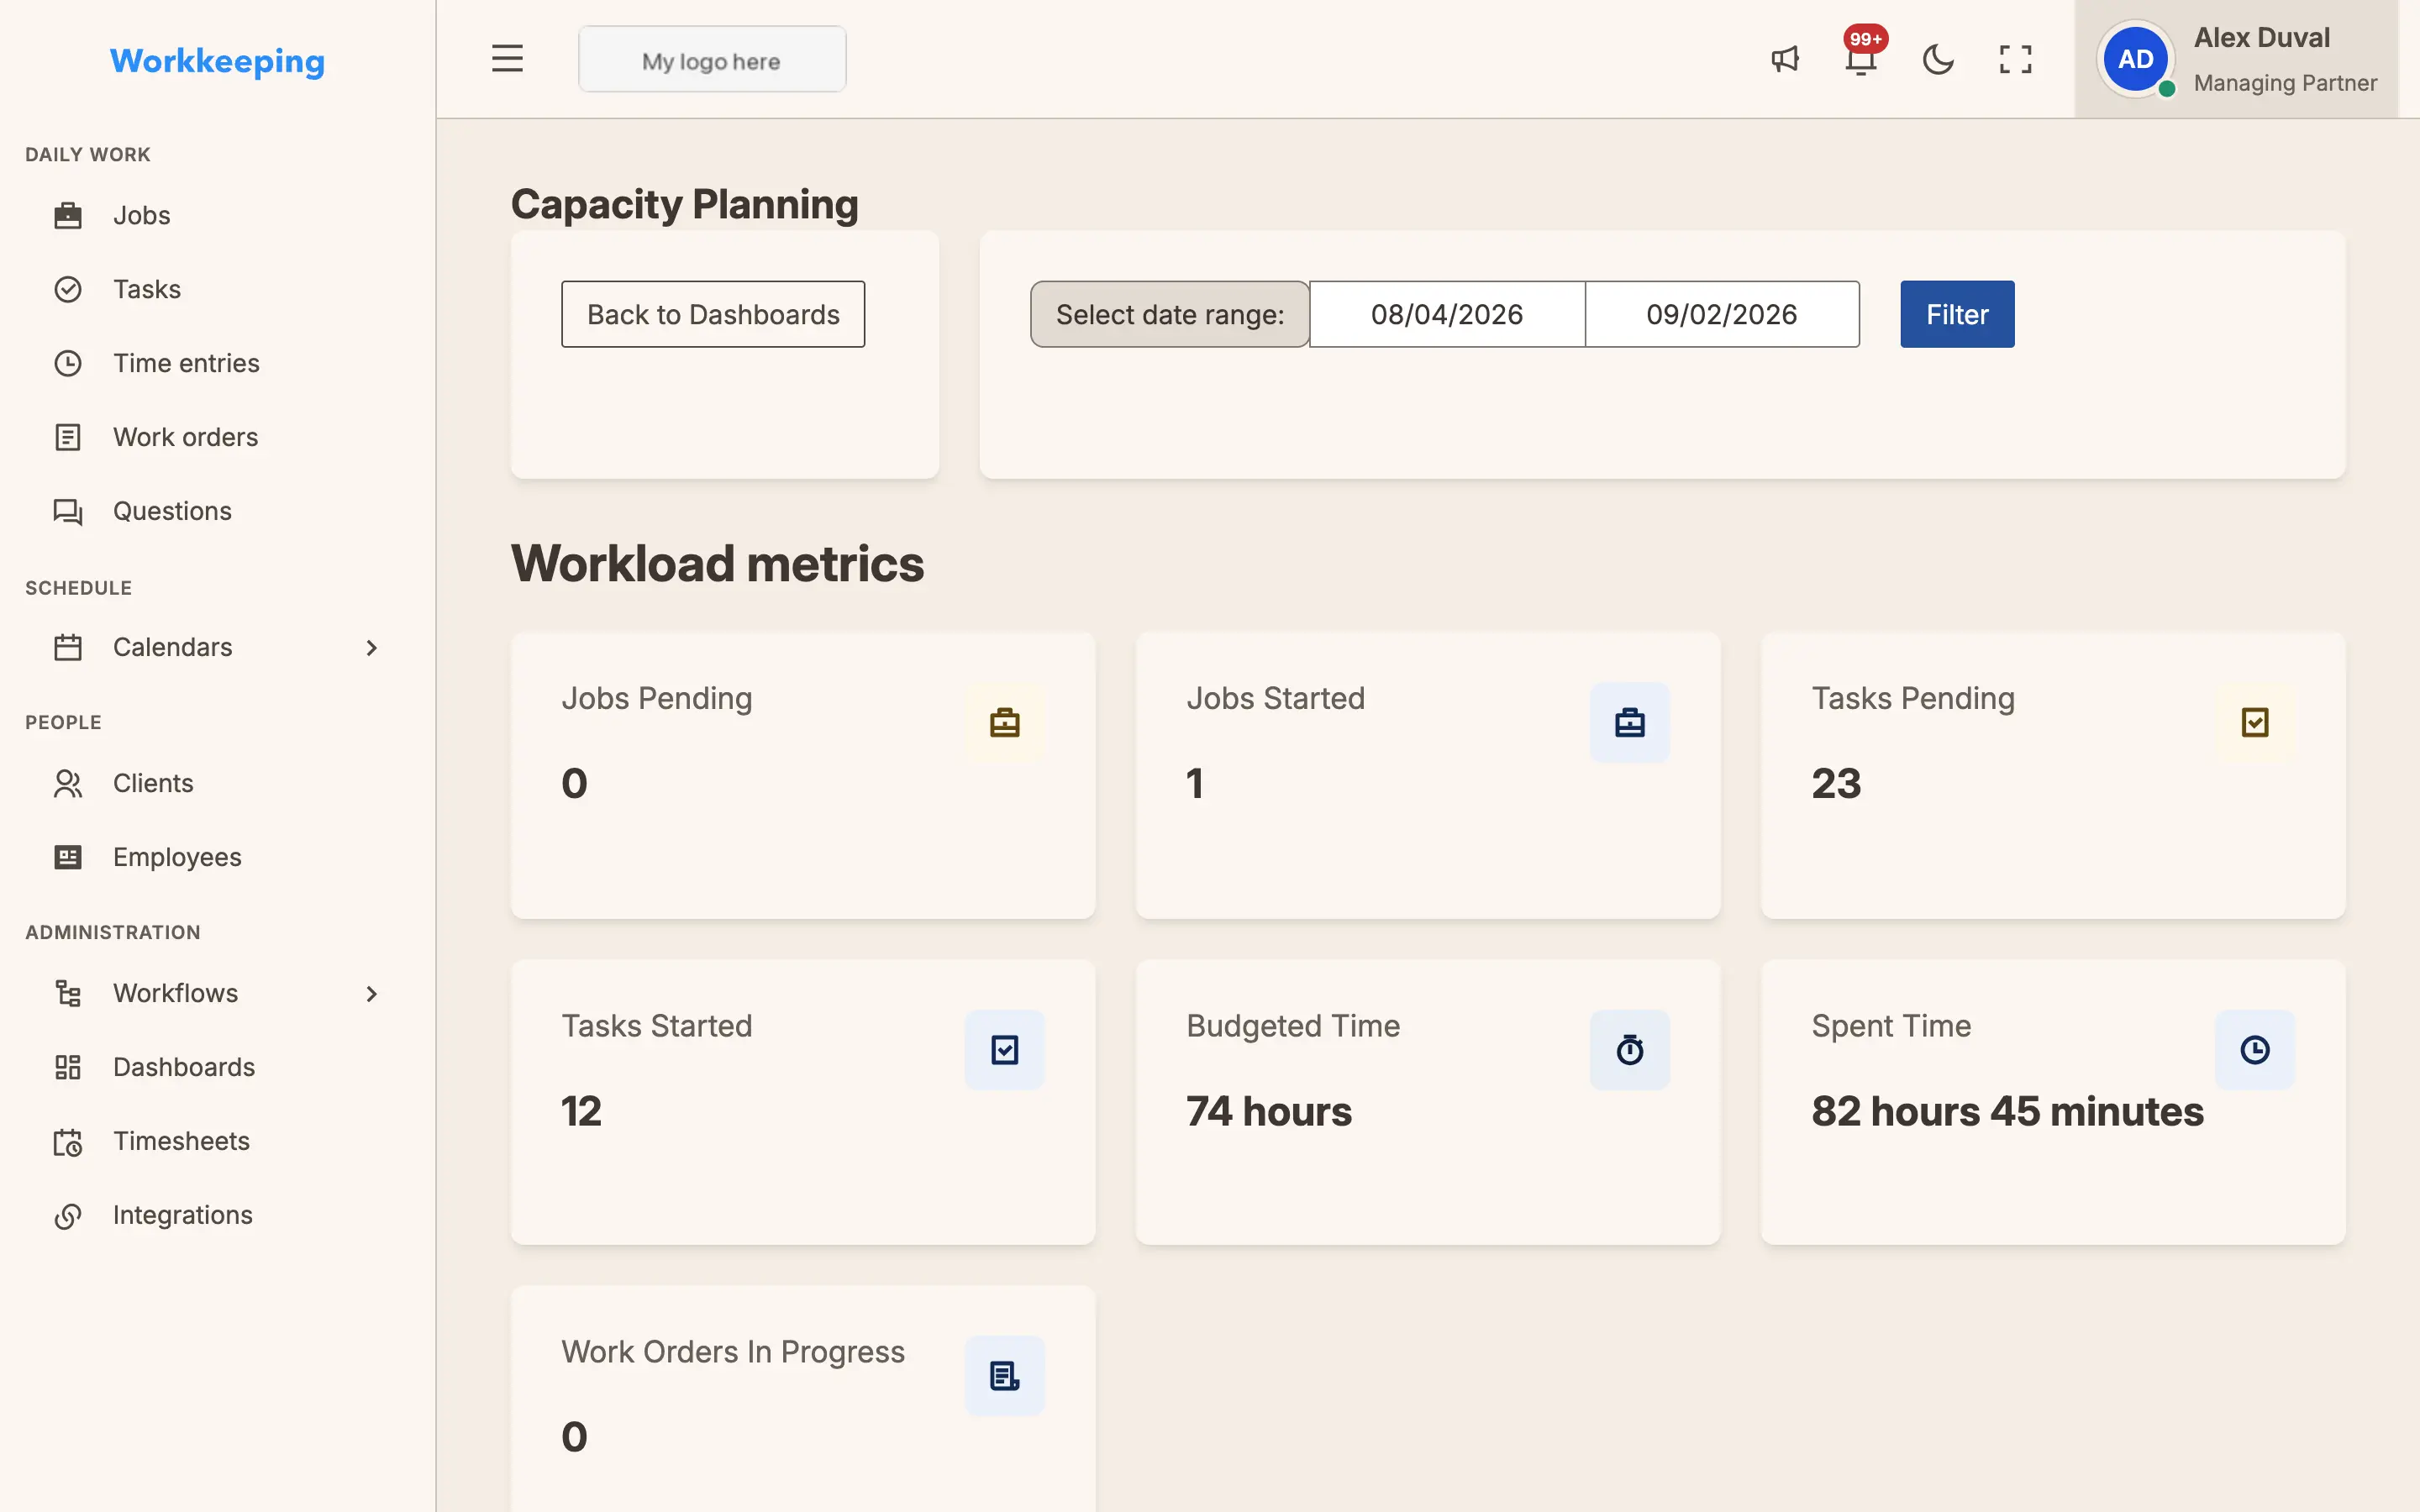This screenshot has width=2420, height=1512.
Task: Select the start date 08/04/2026 field
Action: 1447,314
